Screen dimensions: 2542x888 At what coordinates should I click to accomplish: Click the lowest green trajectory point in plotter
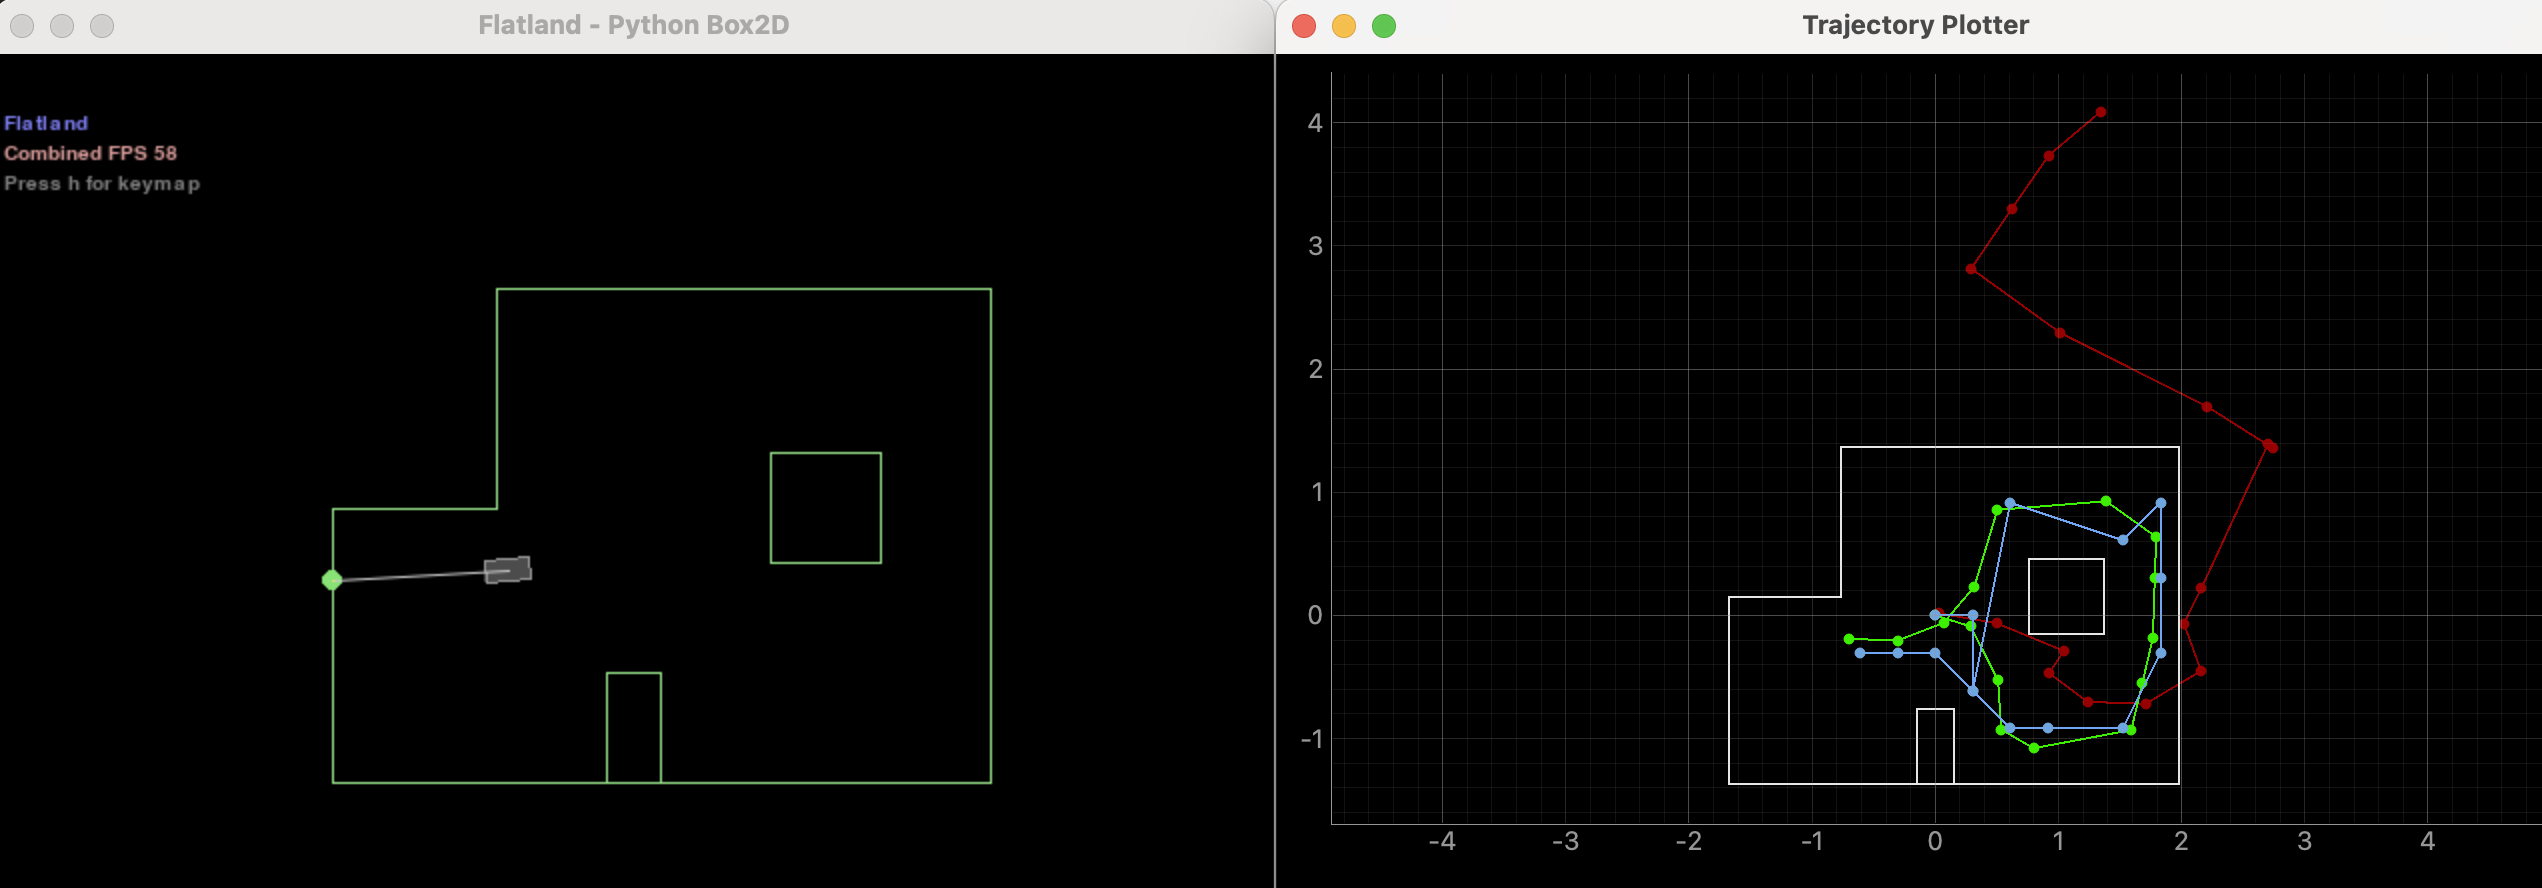pyautogui.click(x=2034, y=748)
